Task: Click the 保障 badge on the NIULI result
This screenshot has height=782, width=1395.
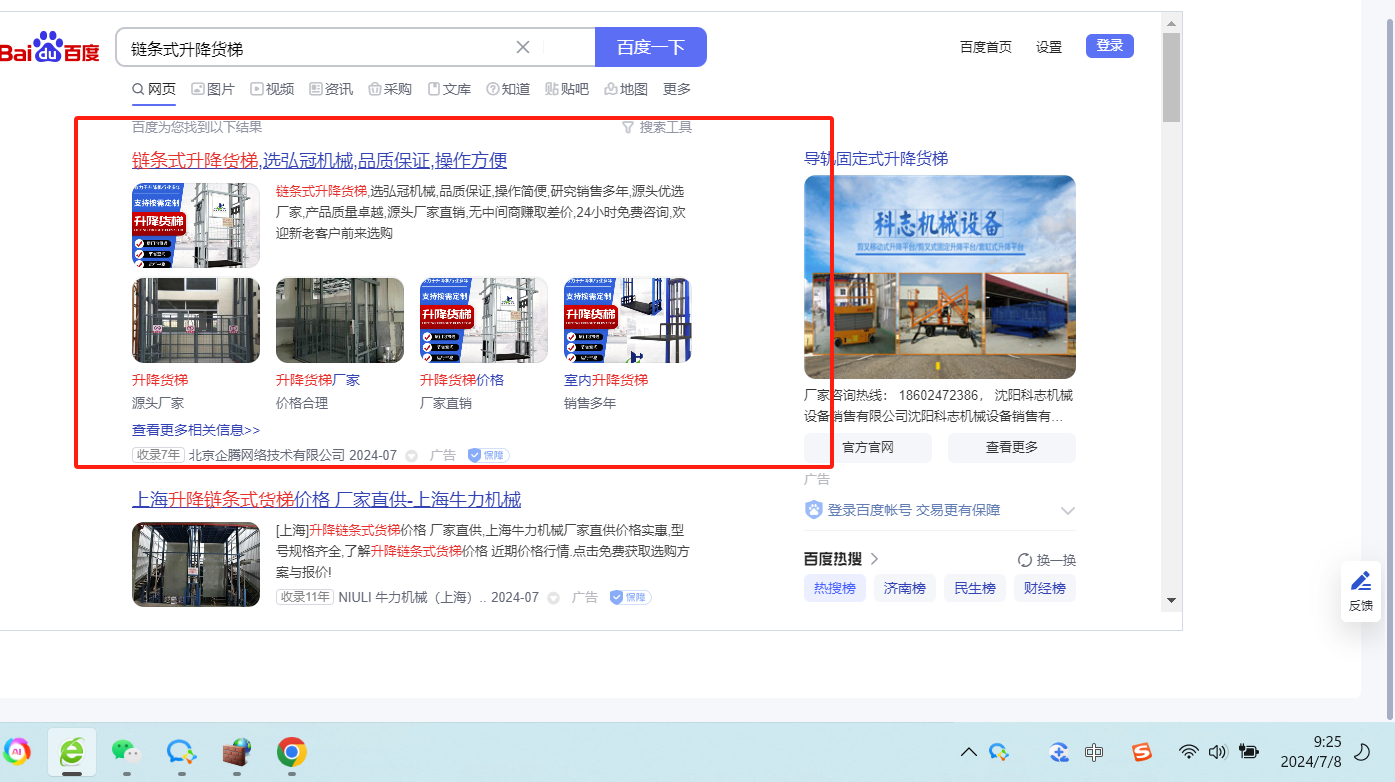Action: 630,597
